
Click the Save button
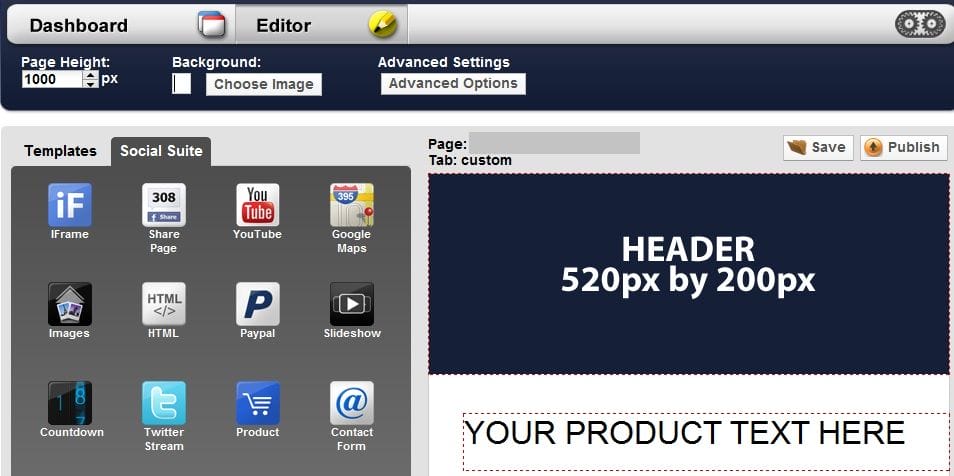817,147
